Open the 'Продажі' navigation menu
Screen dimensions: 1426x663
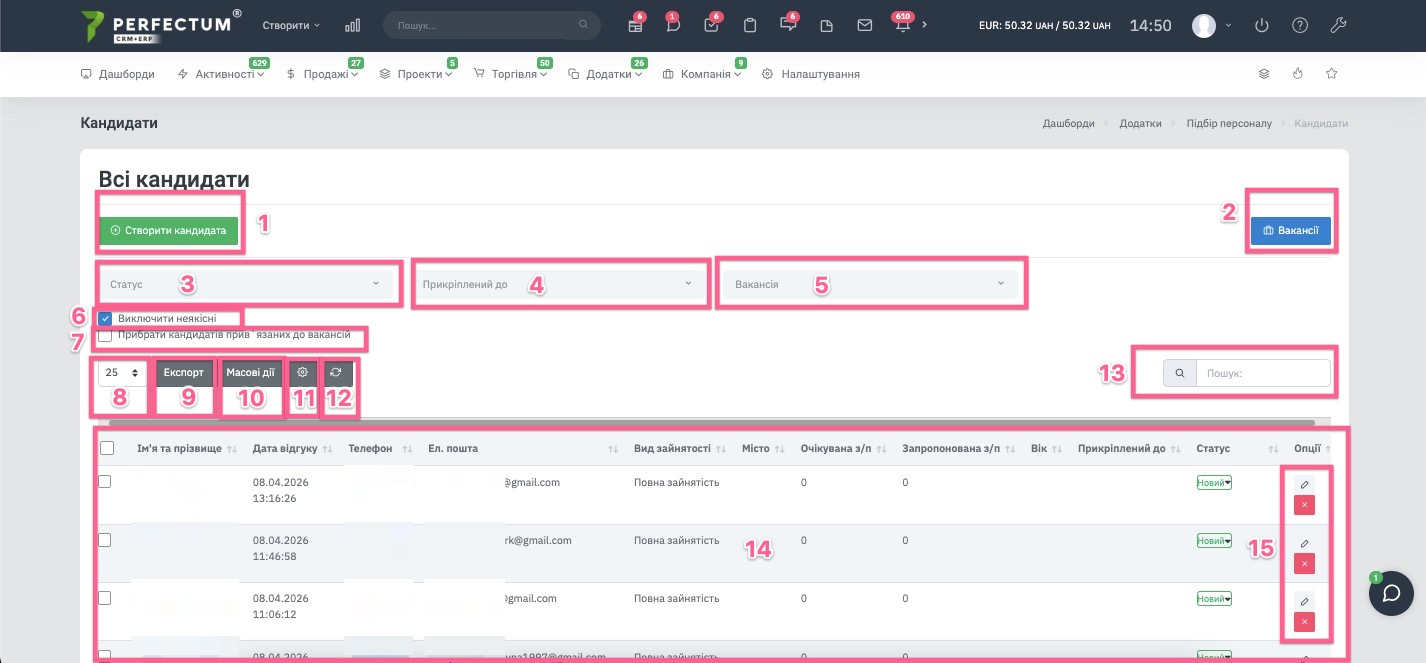[322, 74]
